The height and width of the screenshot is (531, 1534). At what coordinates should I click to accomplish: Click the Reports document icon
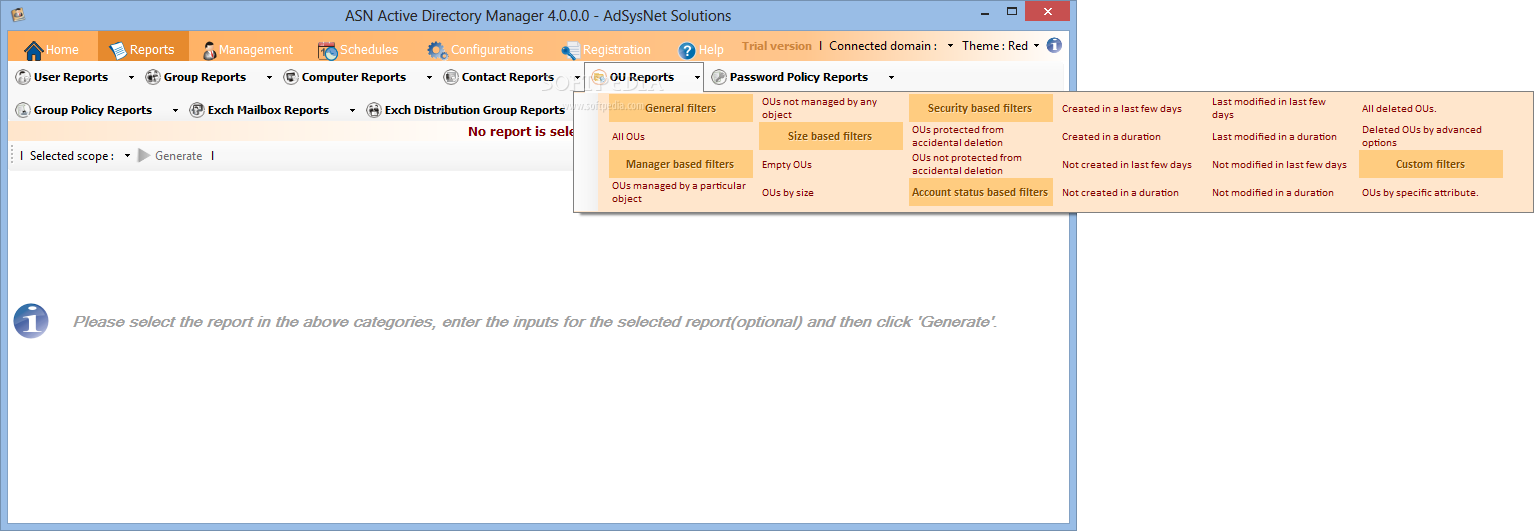point(118,50)
